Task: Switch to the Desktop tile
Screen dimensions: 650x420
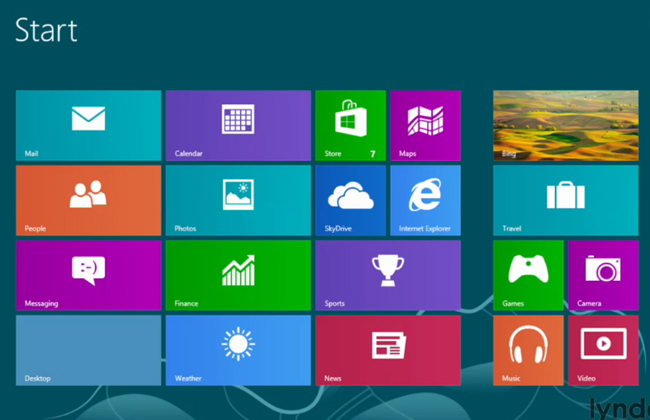Action: [88, 350]
